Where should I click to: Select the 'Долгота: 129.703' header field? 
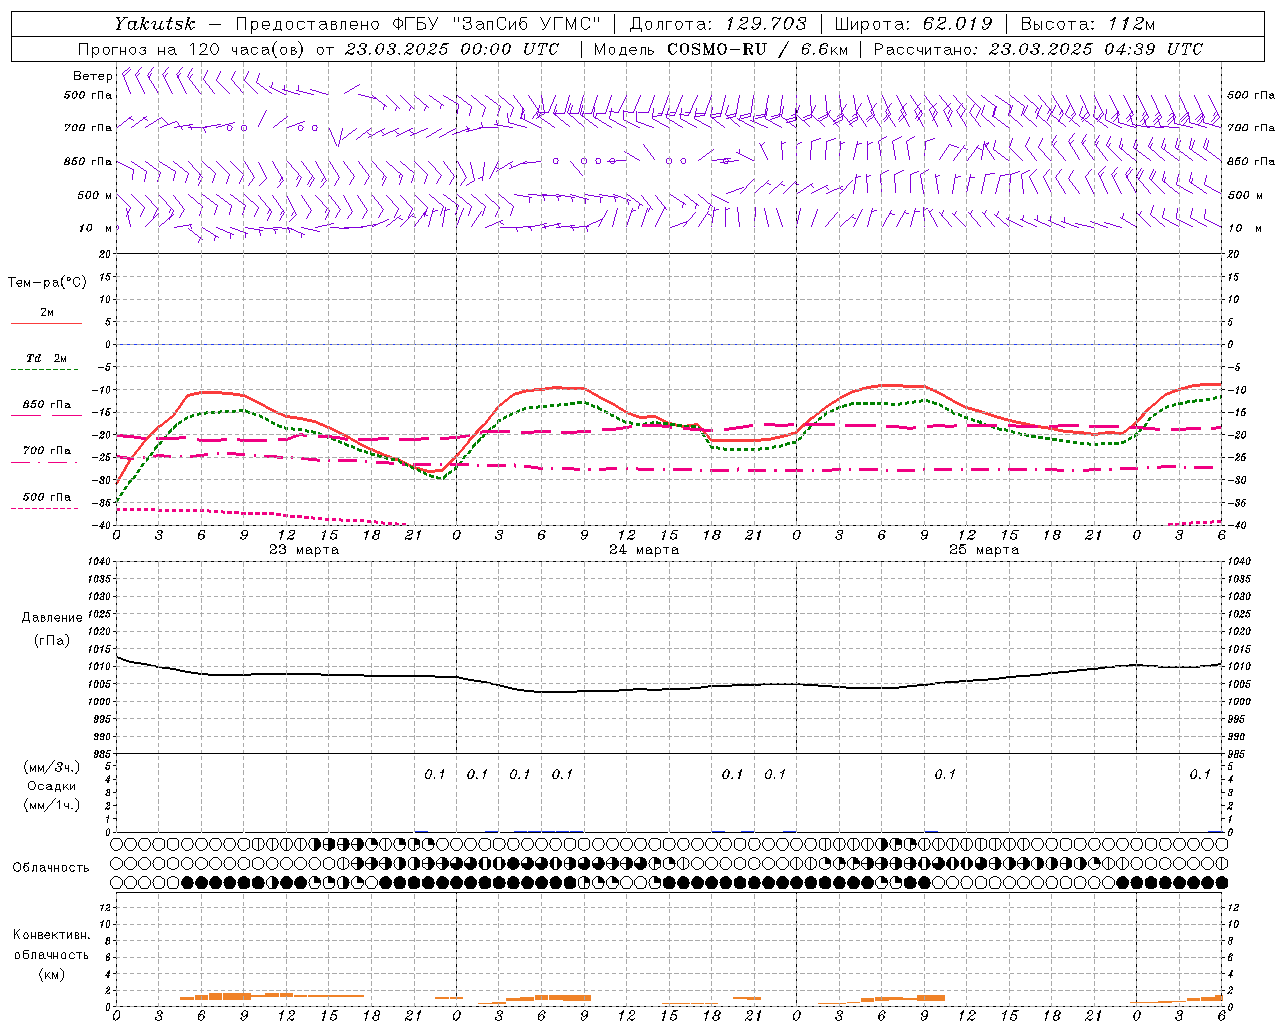click(x=717, y=24)
